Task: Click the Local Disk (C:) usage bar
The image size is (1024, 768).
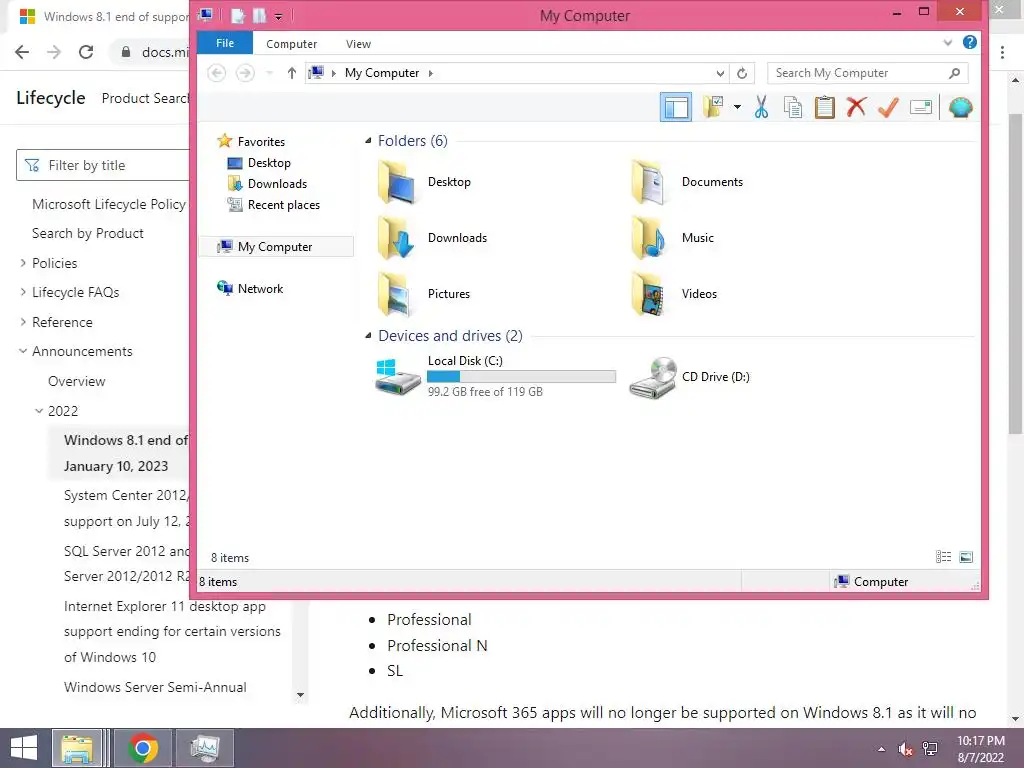Action: point(521,377)
